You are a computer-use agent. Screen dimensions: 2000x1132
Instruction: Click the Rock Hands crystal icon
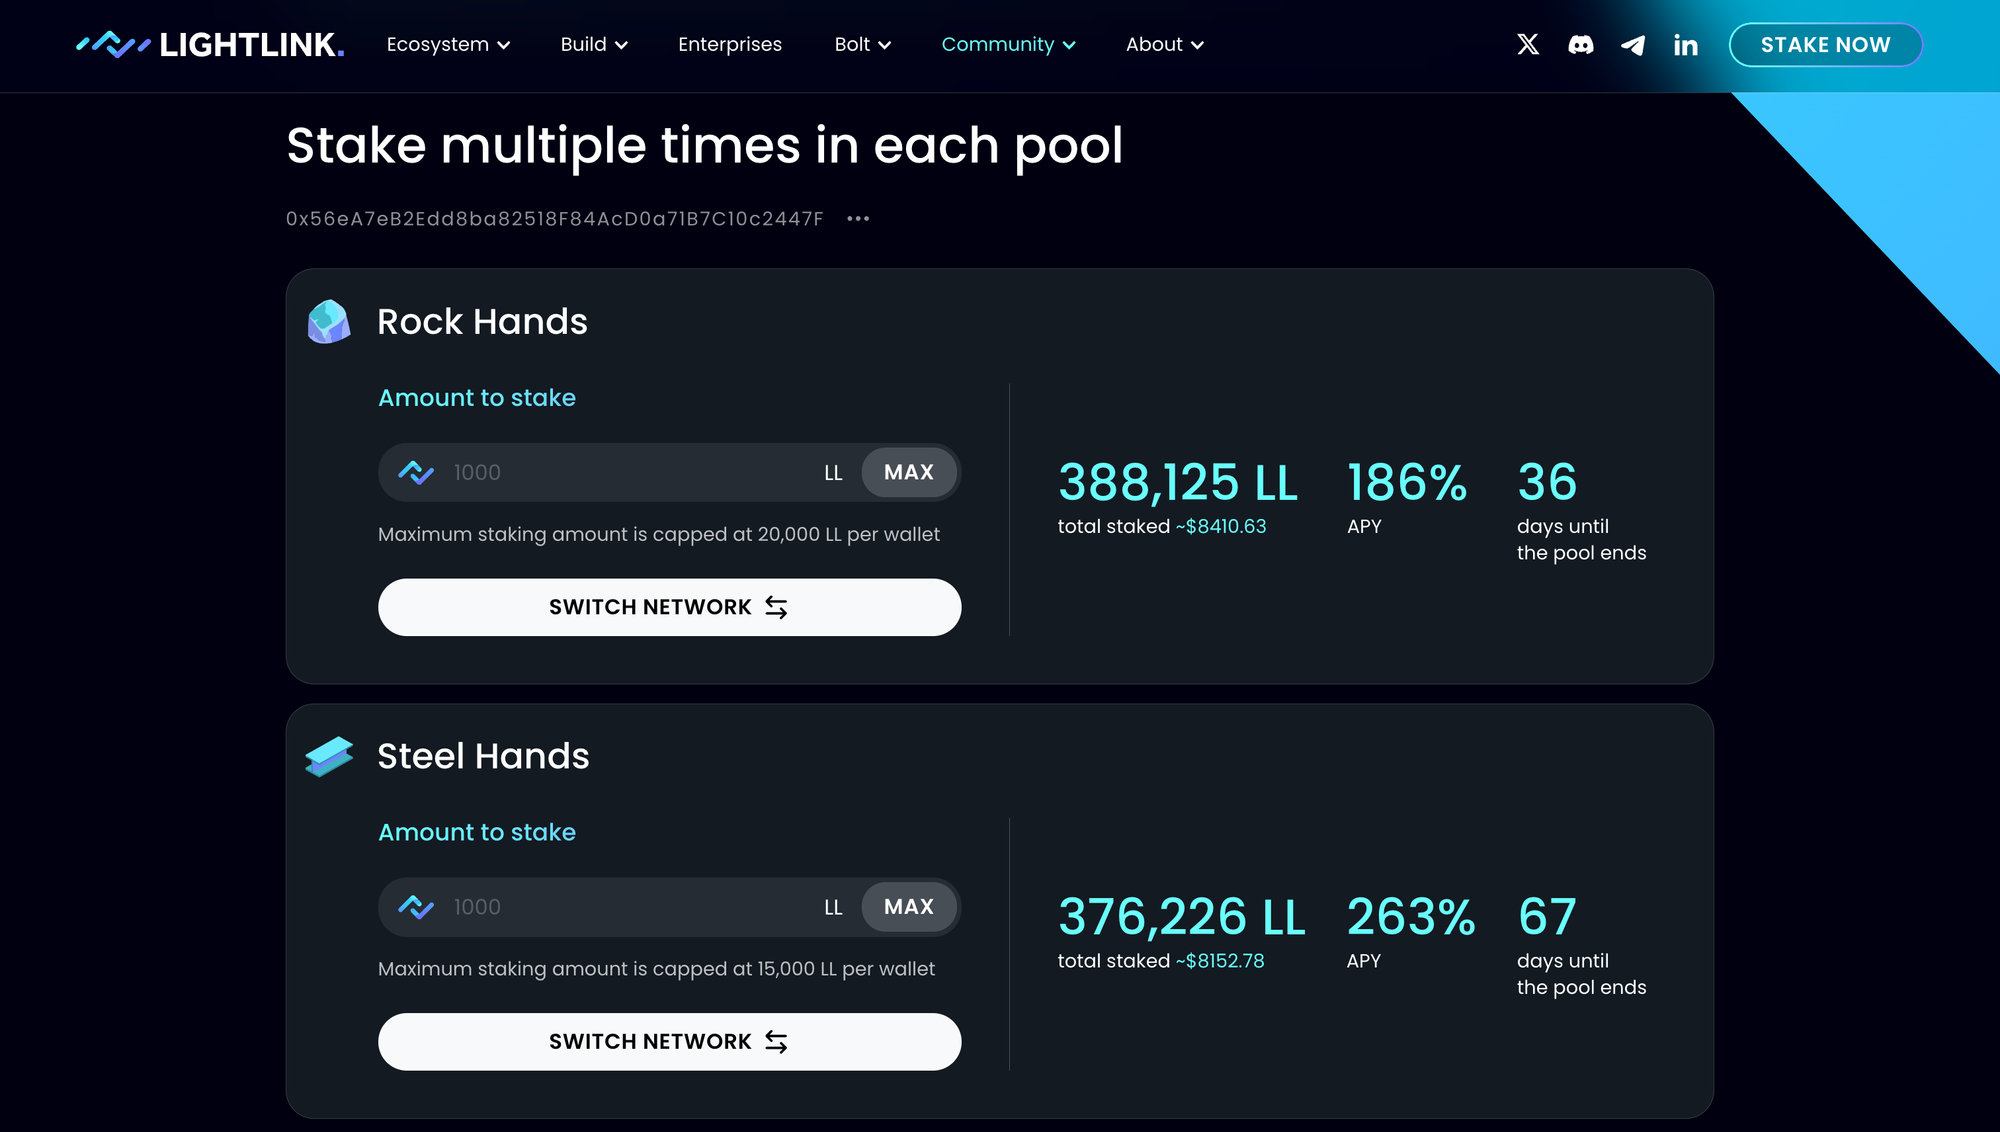click(329, 322)
